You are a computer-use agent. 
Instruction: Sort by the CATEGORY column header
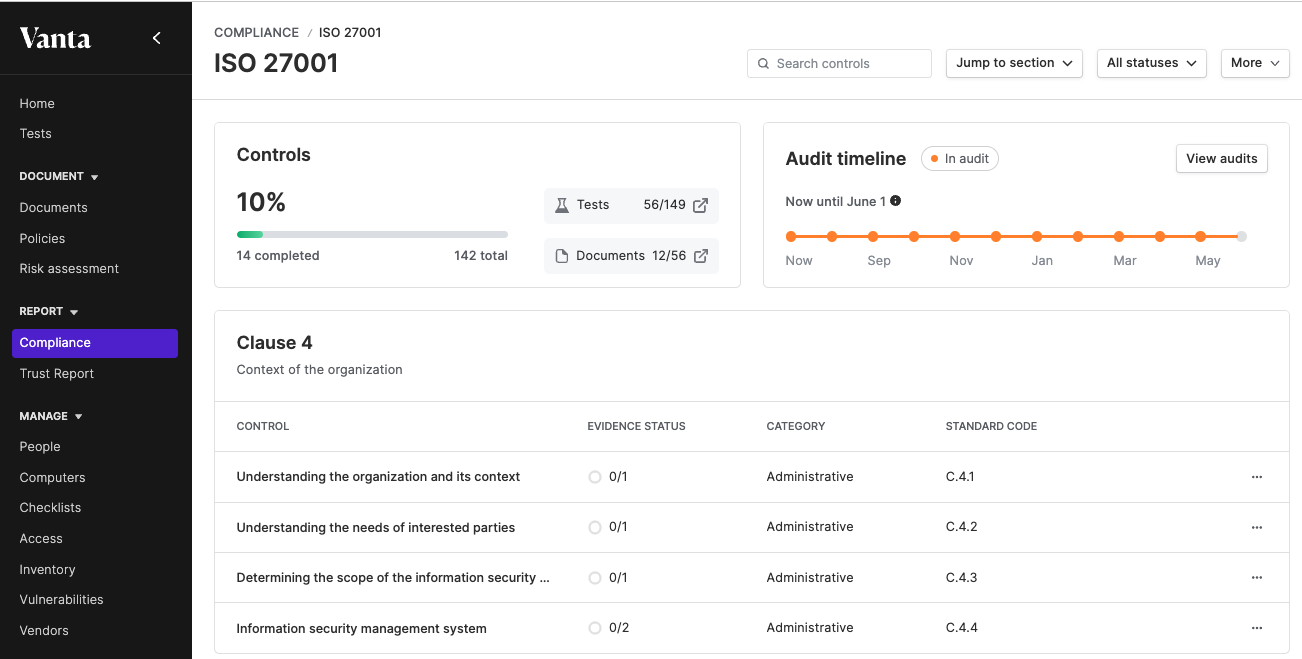coord(796,426)
